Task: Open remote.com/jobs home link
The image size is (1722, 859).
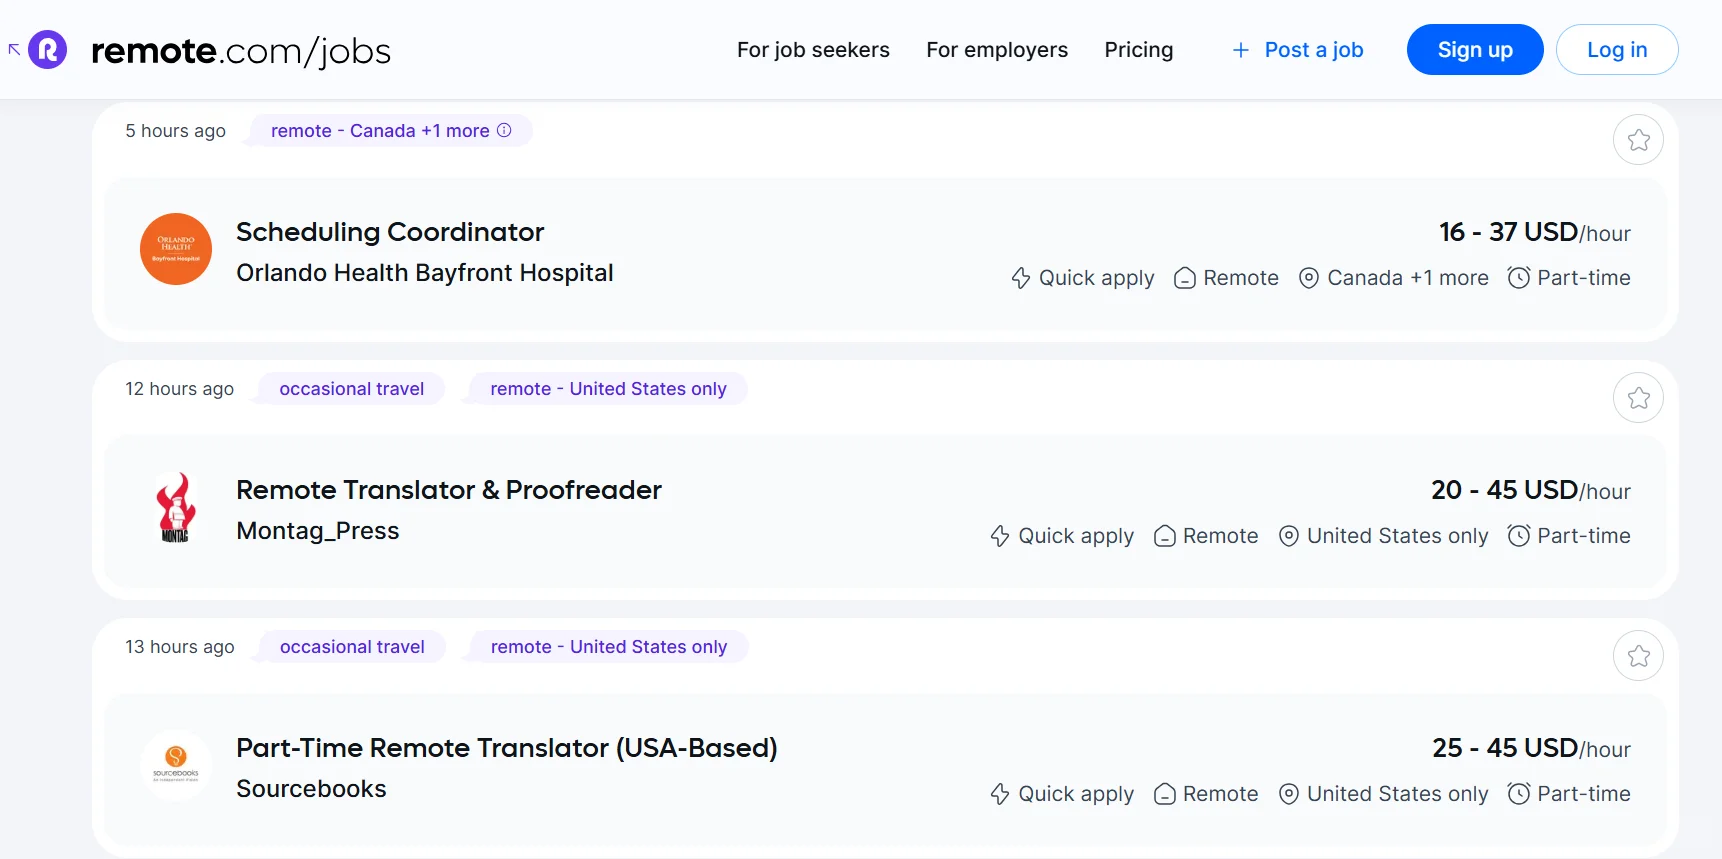Action: coord(240,50)
